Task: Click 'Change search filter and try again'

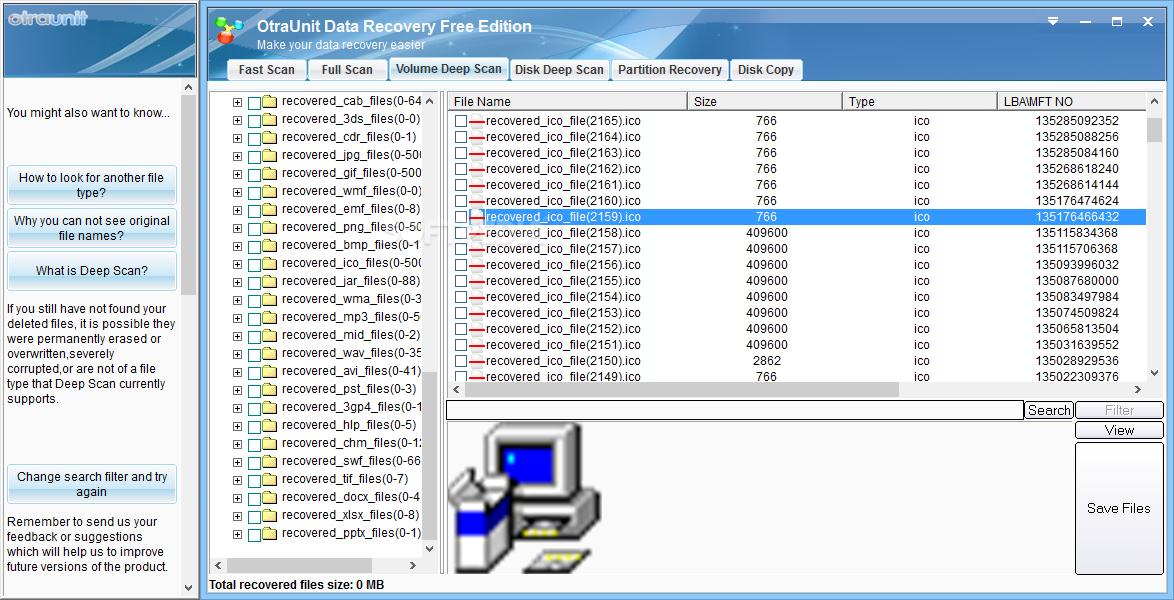Action: (92, 484)
